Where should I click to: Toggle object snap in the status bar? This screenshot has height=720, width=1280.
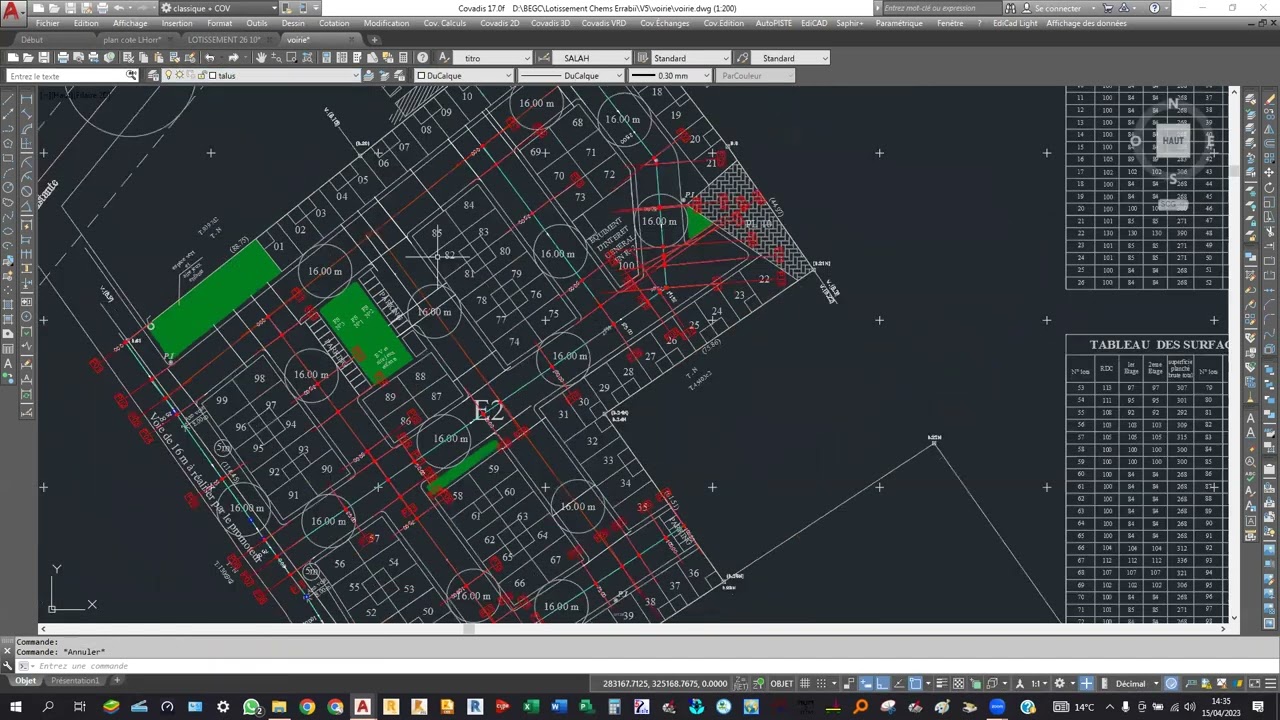point(915,684)
